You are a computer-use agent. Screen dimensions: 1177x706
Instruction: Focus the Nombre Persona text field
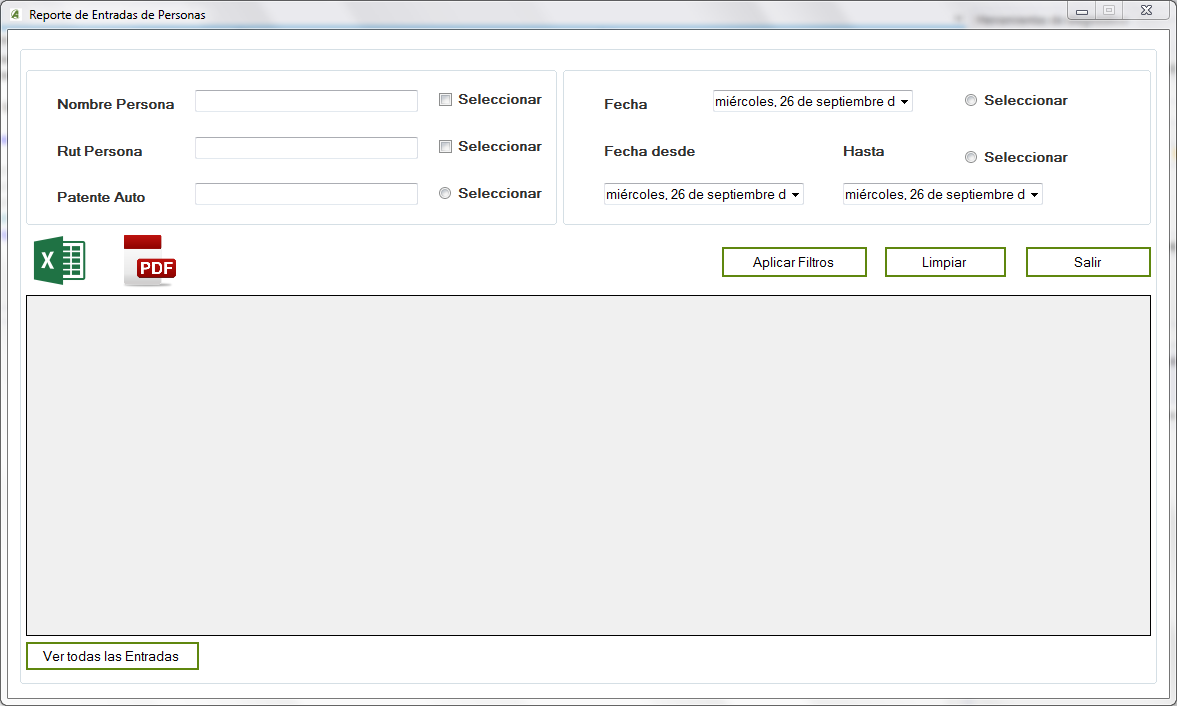click(306, 101)
